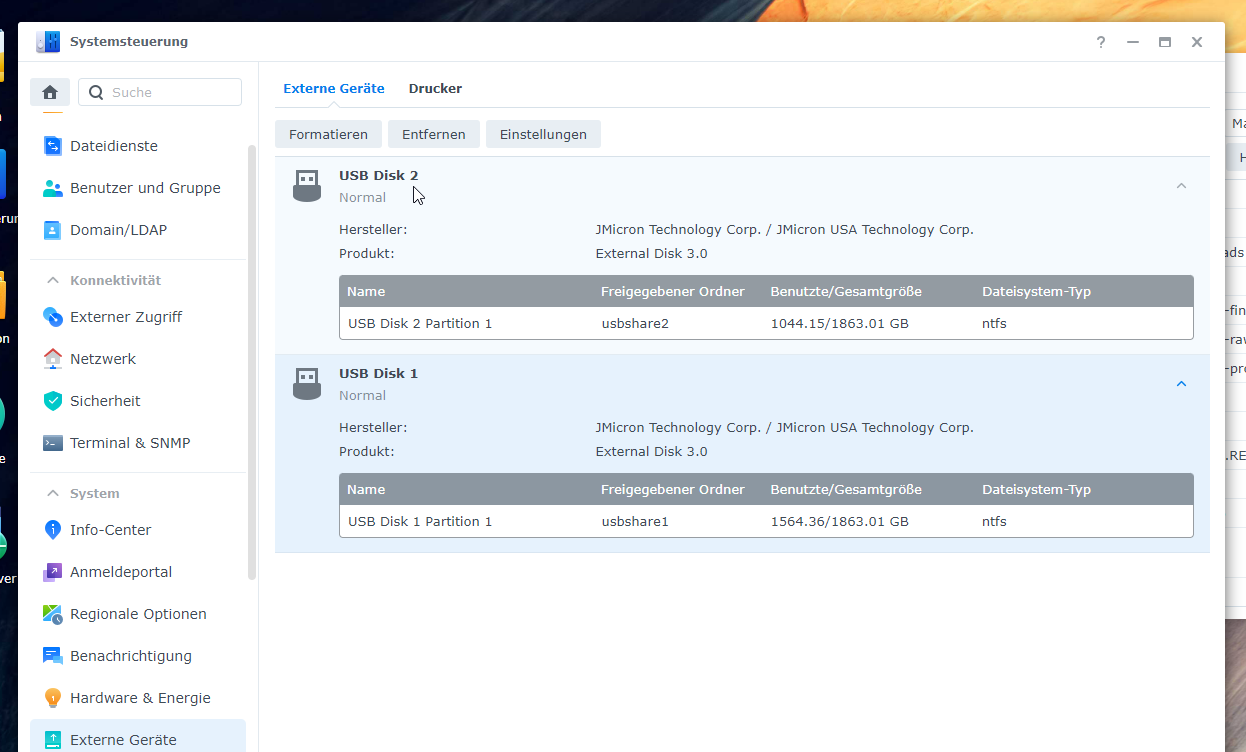
Task: Click the home icon button
Action: tap(50, 92)
